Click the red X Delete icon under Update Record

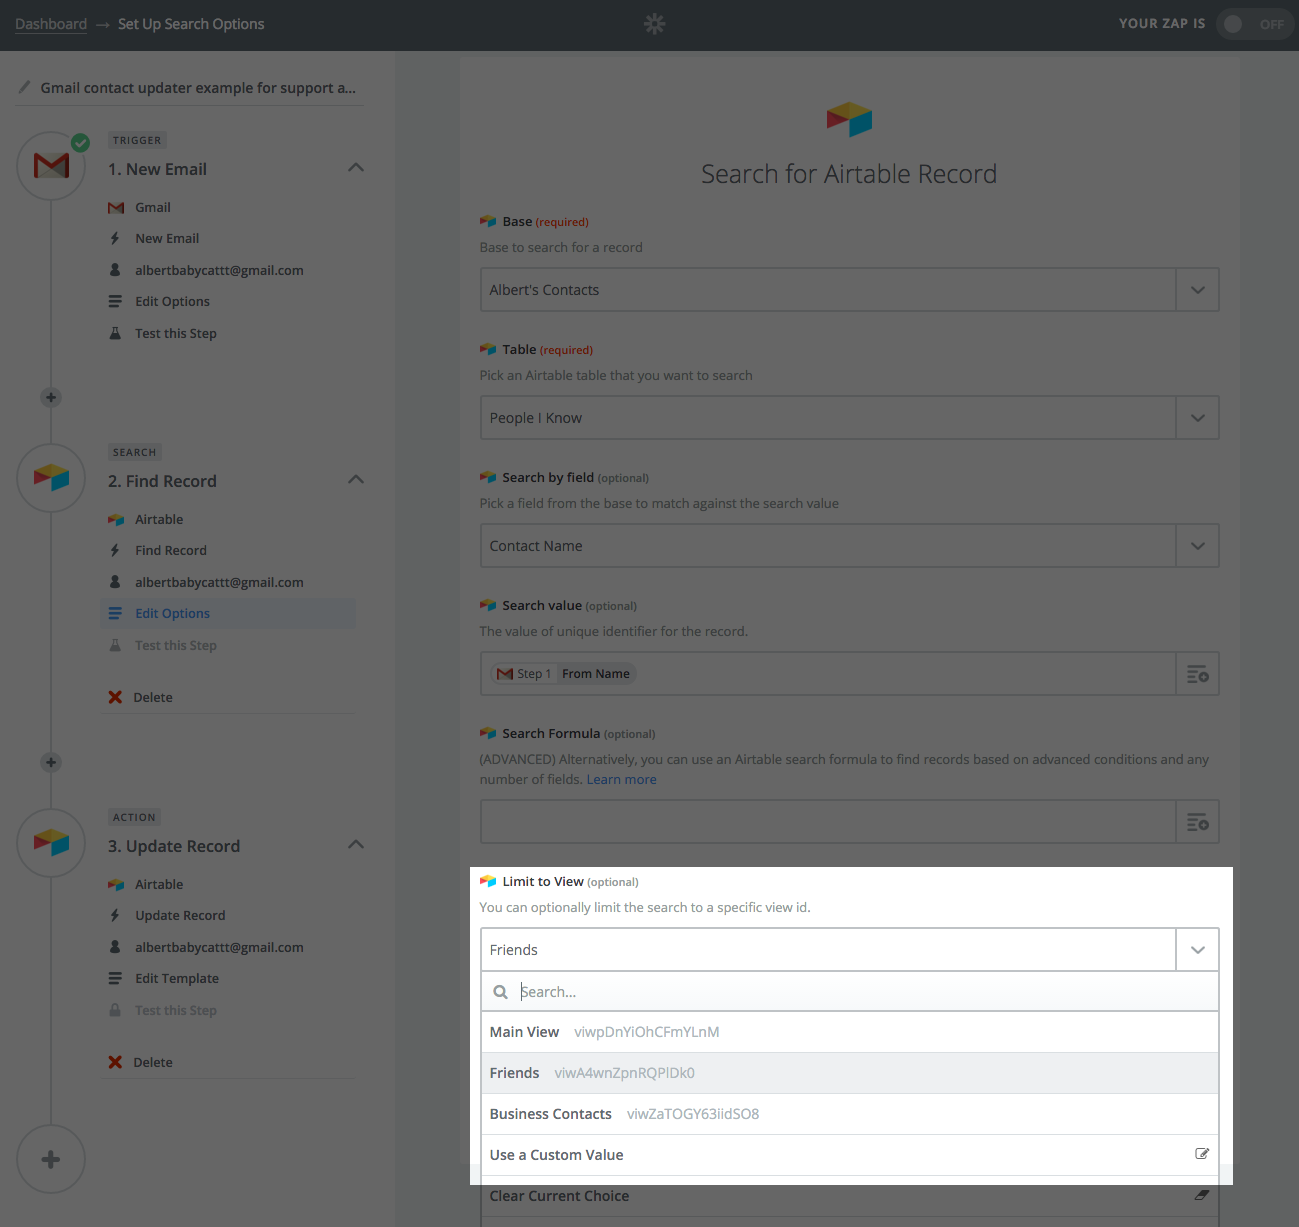coord(115,1062)
